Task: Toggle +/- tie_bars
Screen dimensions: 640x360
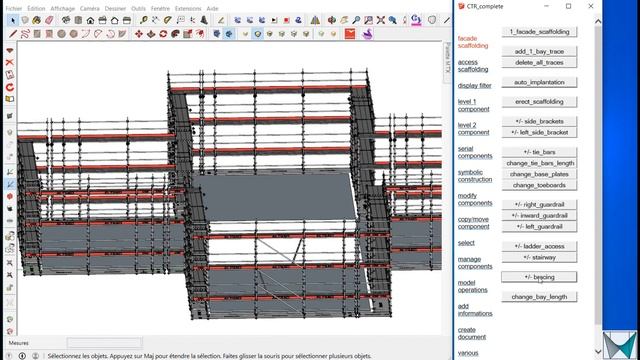Action: tap(539, 152)
